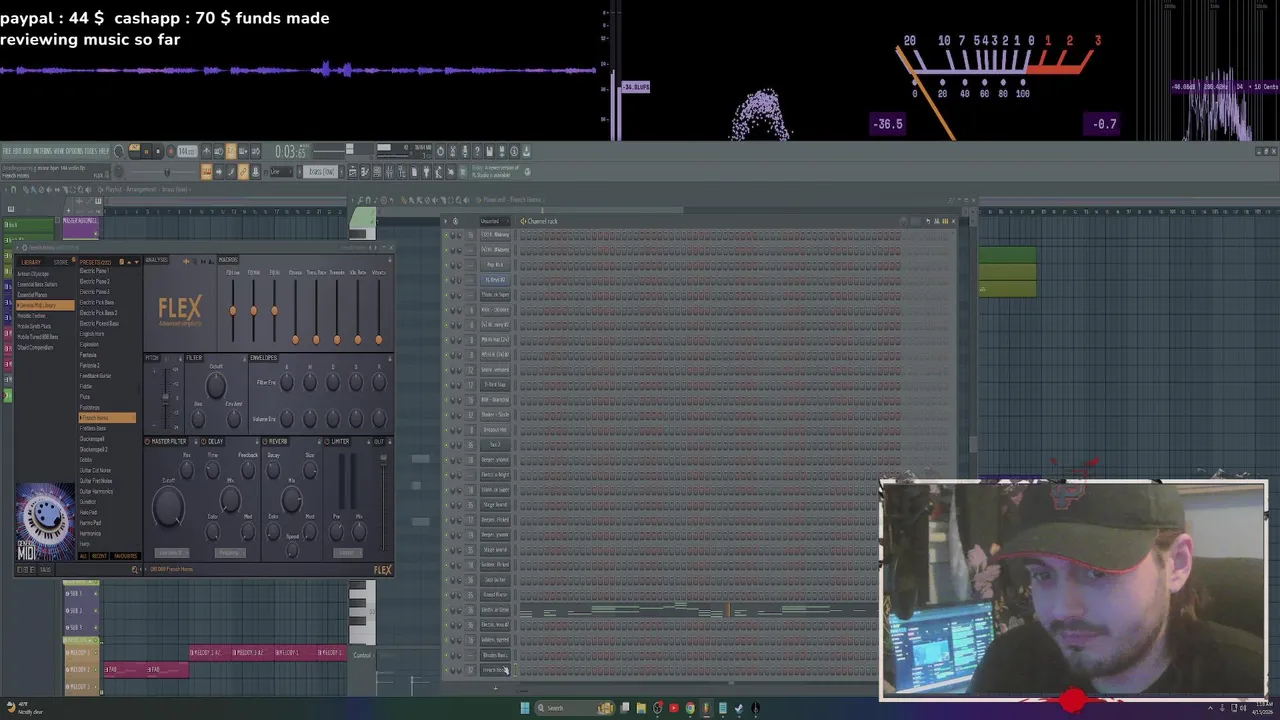This screenshot has width=1280, height=720.
Task: Toggle the metronome icon in top toolbar
Action: [206, 151]
